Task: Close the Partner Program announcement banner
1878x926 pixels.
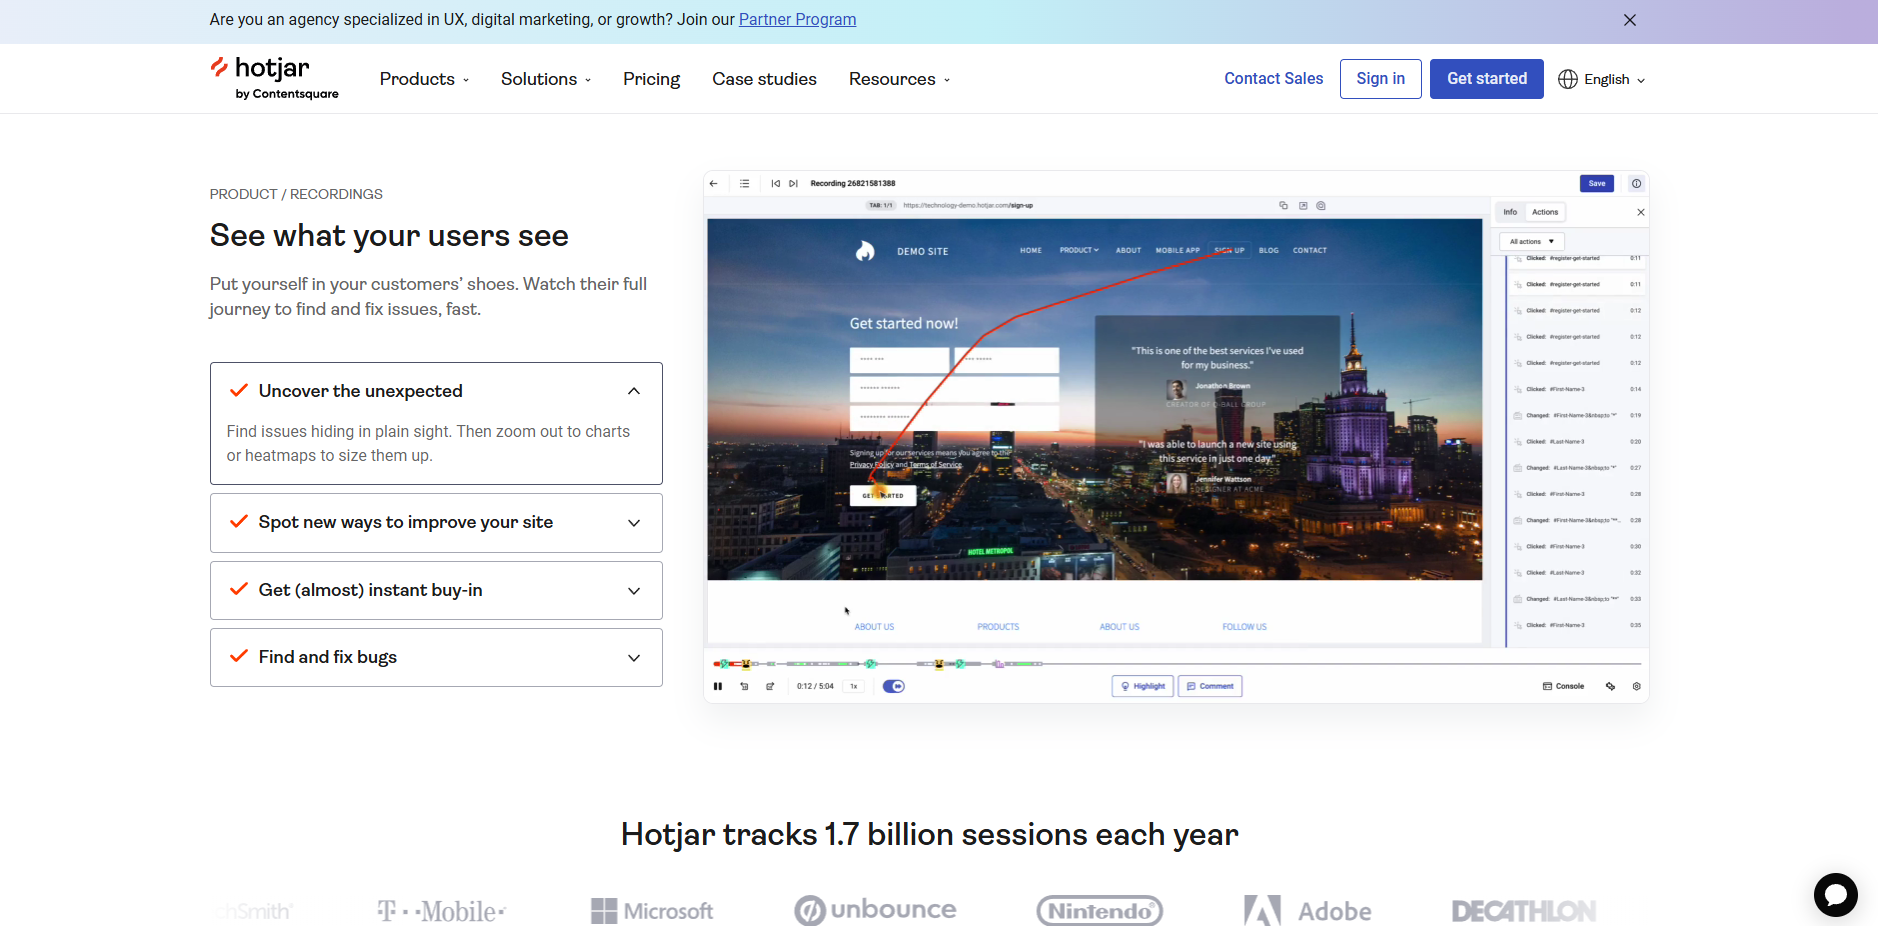Action: 1630,20
